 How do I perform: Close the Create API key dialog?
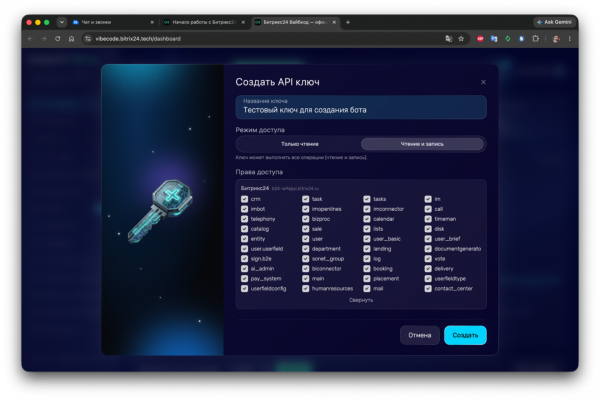[x=483, y=82]
